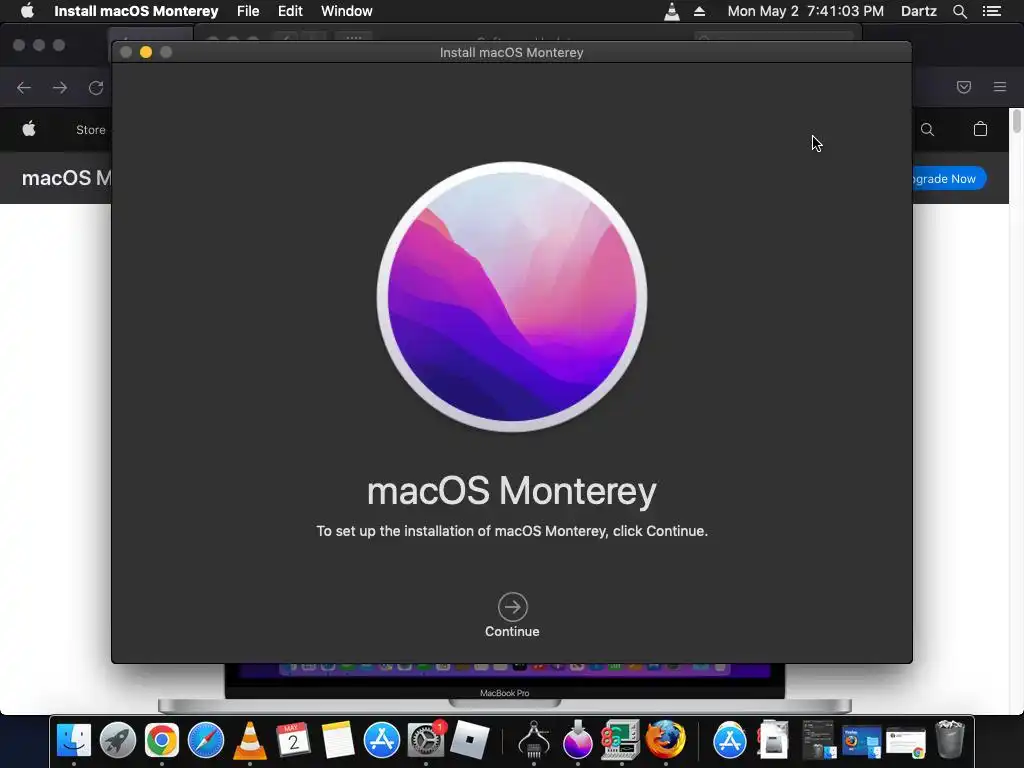This screenshot has height=768, width=1024.
Task: Open the minimized Chrome window in Dock
Action: pos(905,742)
